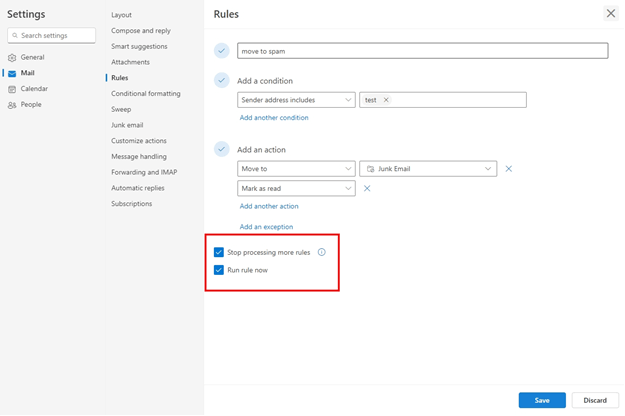Show info about stop processing rules
625x416 pixels.
(322, 252)
